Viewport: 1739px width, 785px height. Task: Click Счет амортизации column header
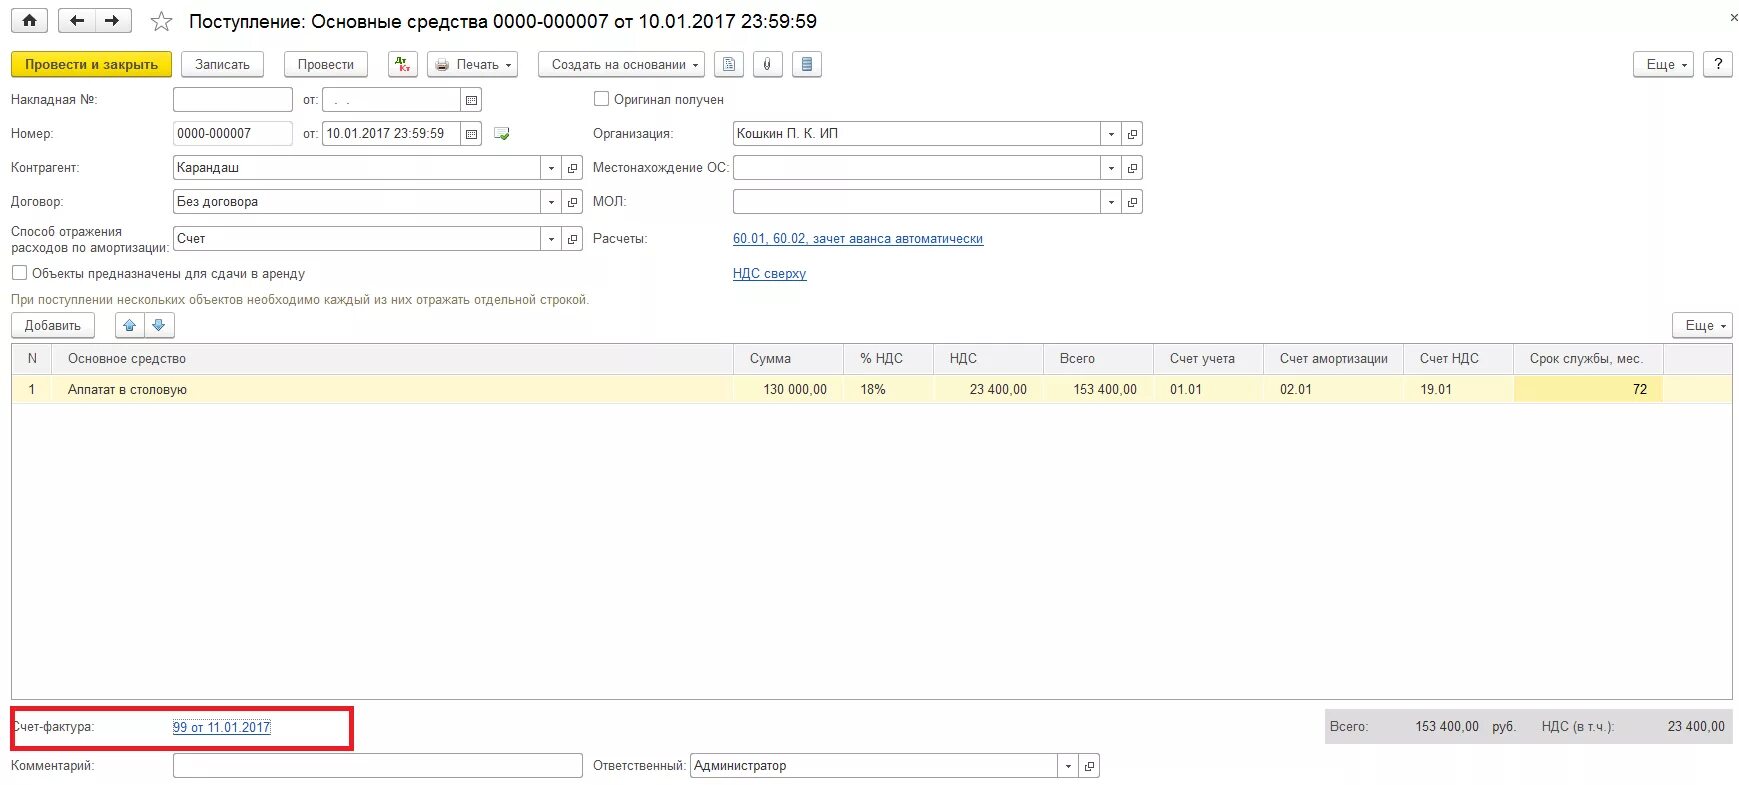coord(1333,359)
